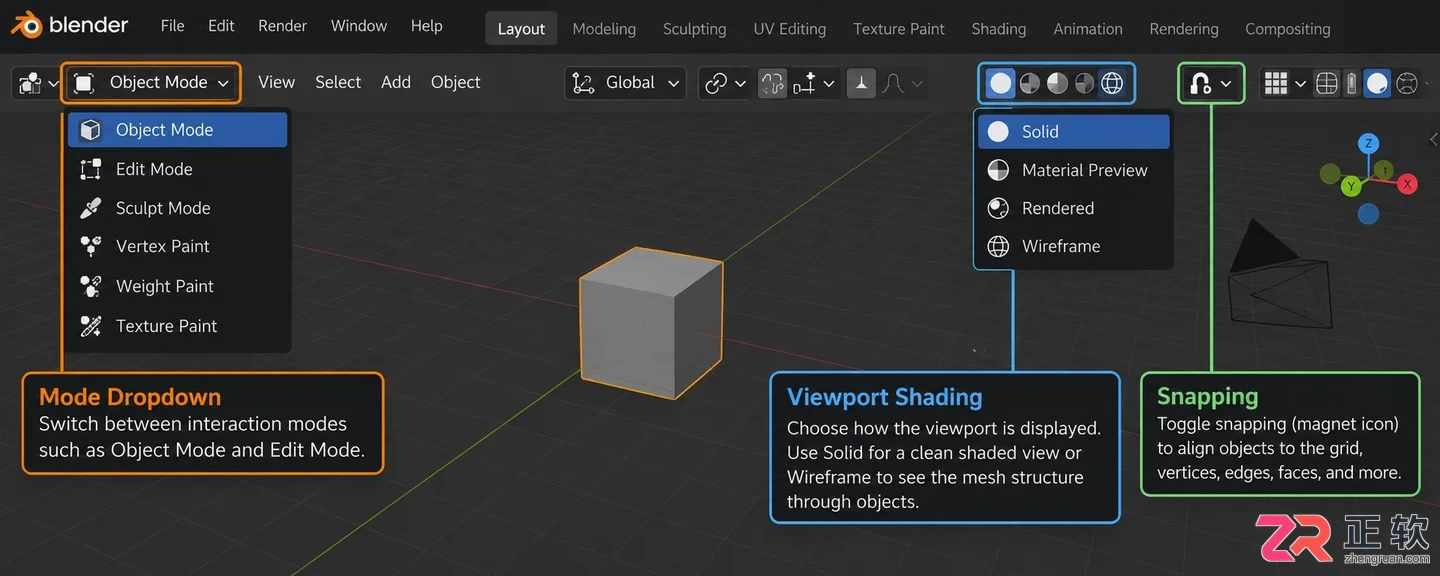Switch to the Shading workspace tab
Viewport: 1440px width, 576px height.
[999, 29]
